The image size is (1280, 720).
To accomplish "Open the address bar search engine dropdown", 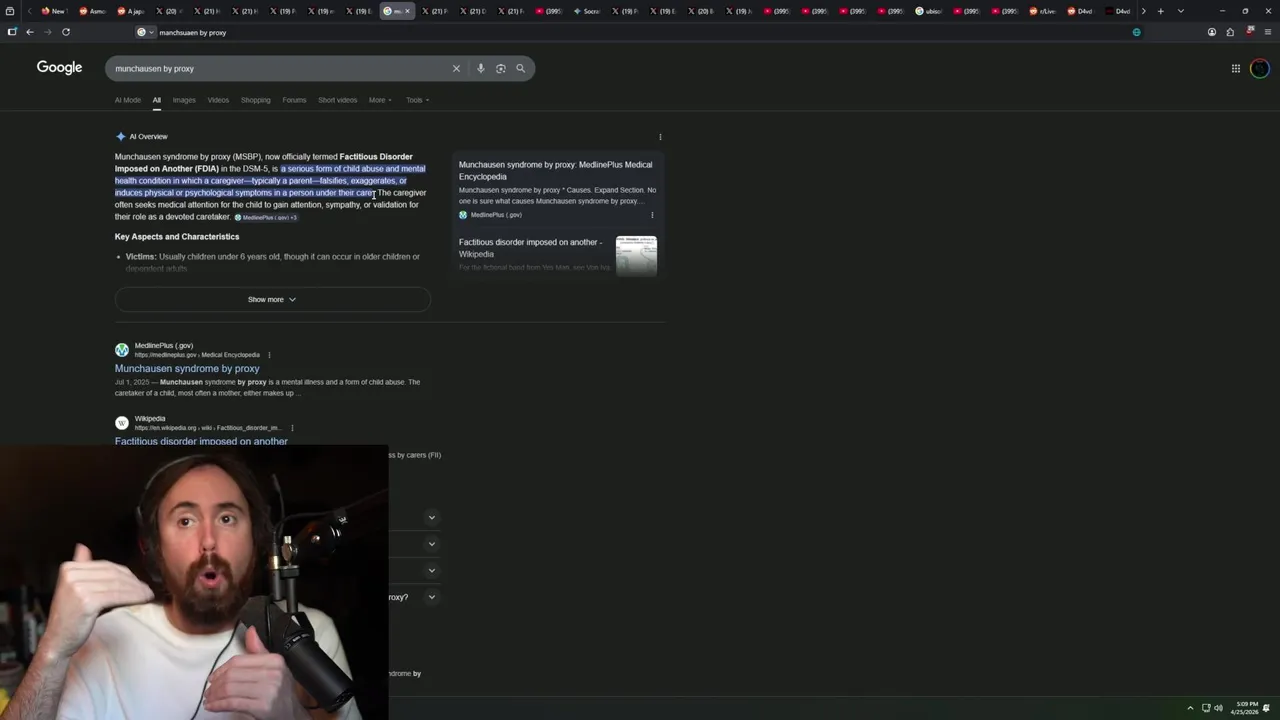I will (145, 32).
